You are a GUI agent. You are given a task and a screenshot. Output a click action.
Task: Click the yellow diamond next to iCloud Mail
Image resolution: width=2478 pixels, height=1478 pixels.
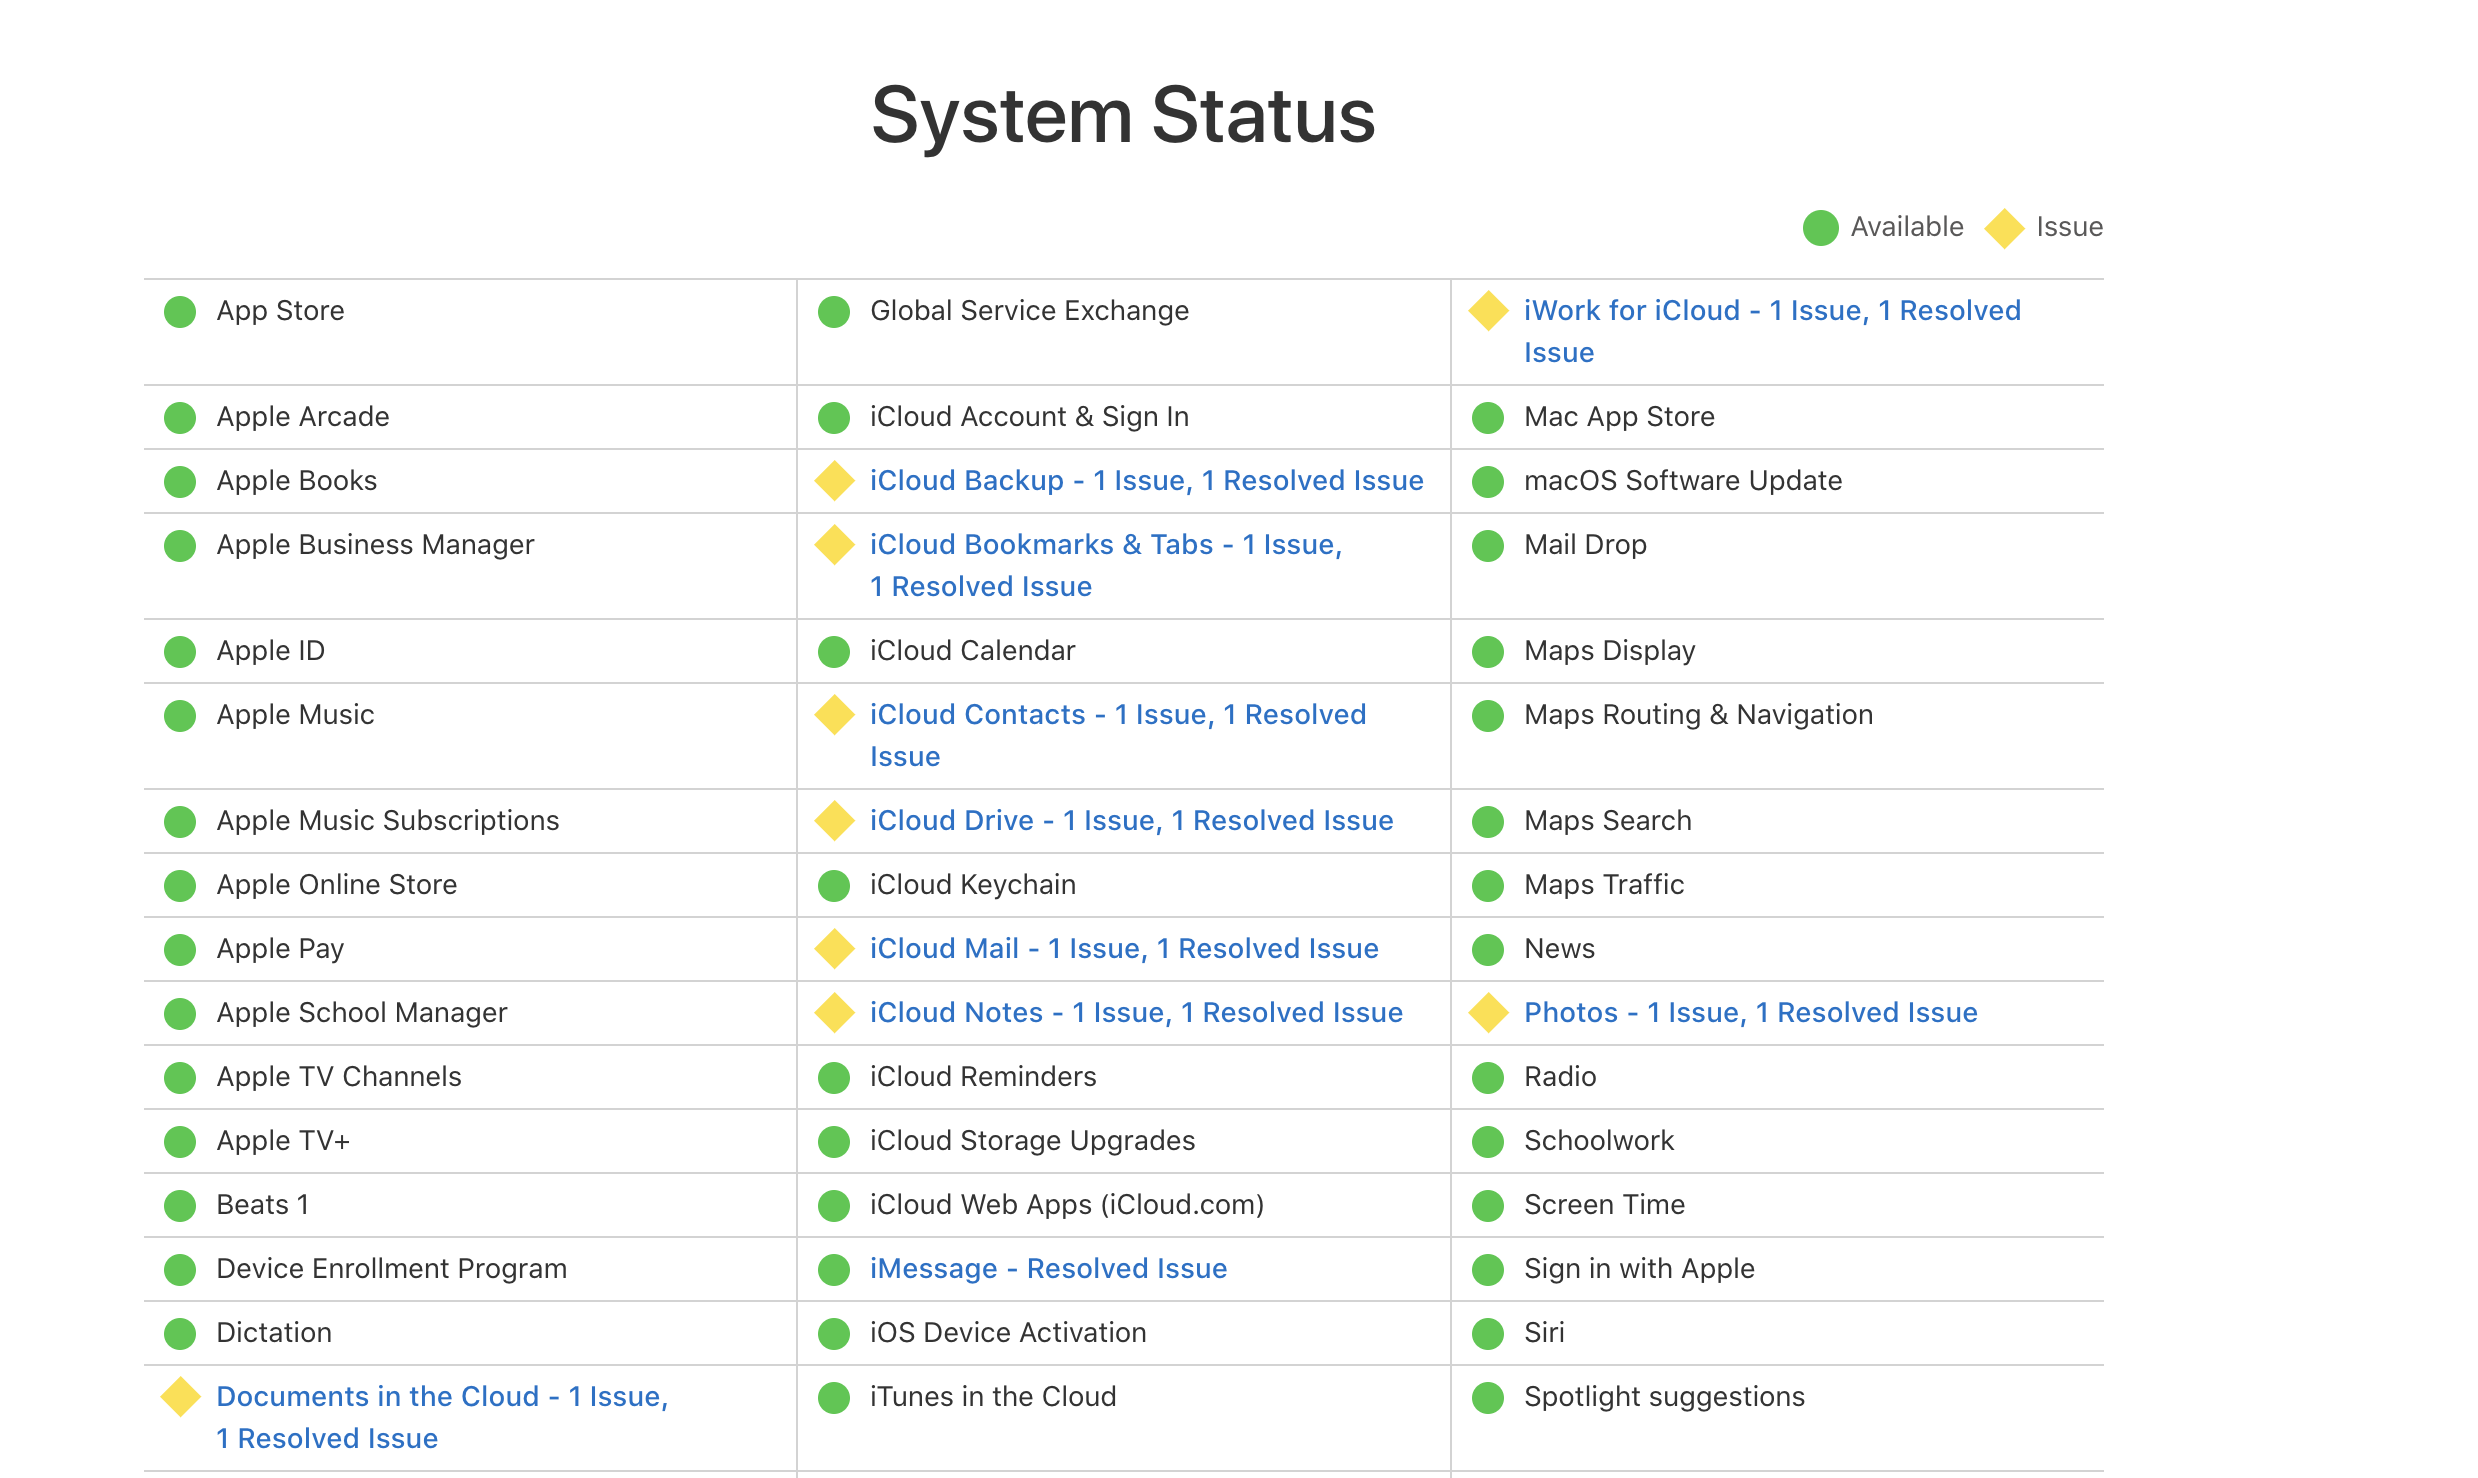click(x=834, y=949)
